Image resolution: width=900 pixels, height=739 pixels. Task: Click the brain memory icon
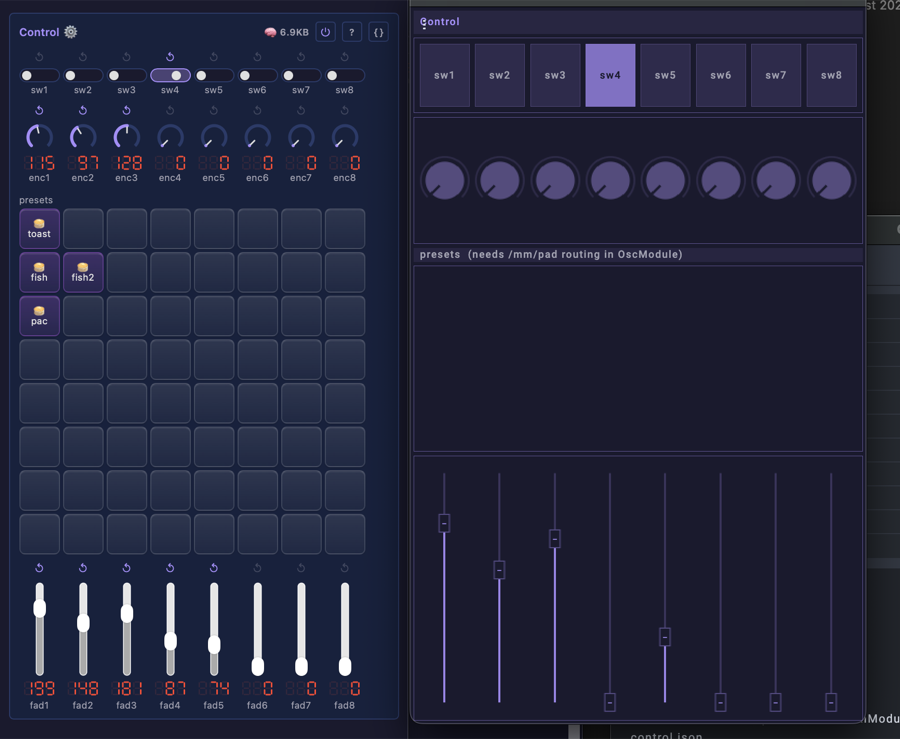[270, 32]
